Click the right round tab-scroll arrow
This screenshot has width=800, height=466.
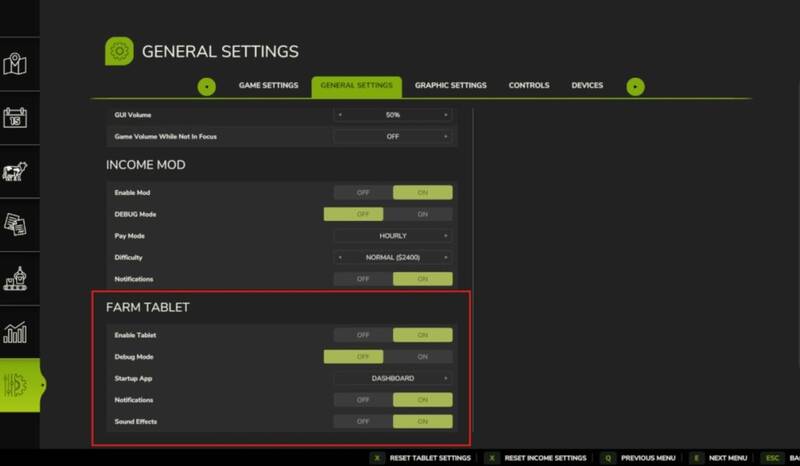pos(636,86)
